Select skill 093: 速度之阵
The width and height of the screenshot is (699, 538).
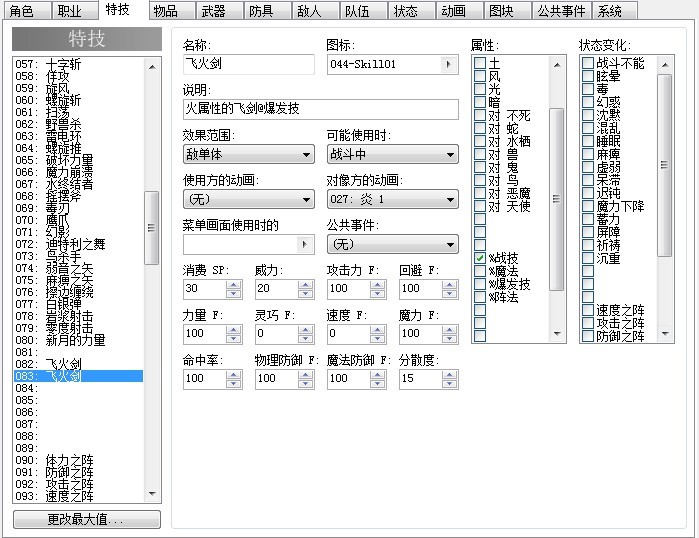78,496
